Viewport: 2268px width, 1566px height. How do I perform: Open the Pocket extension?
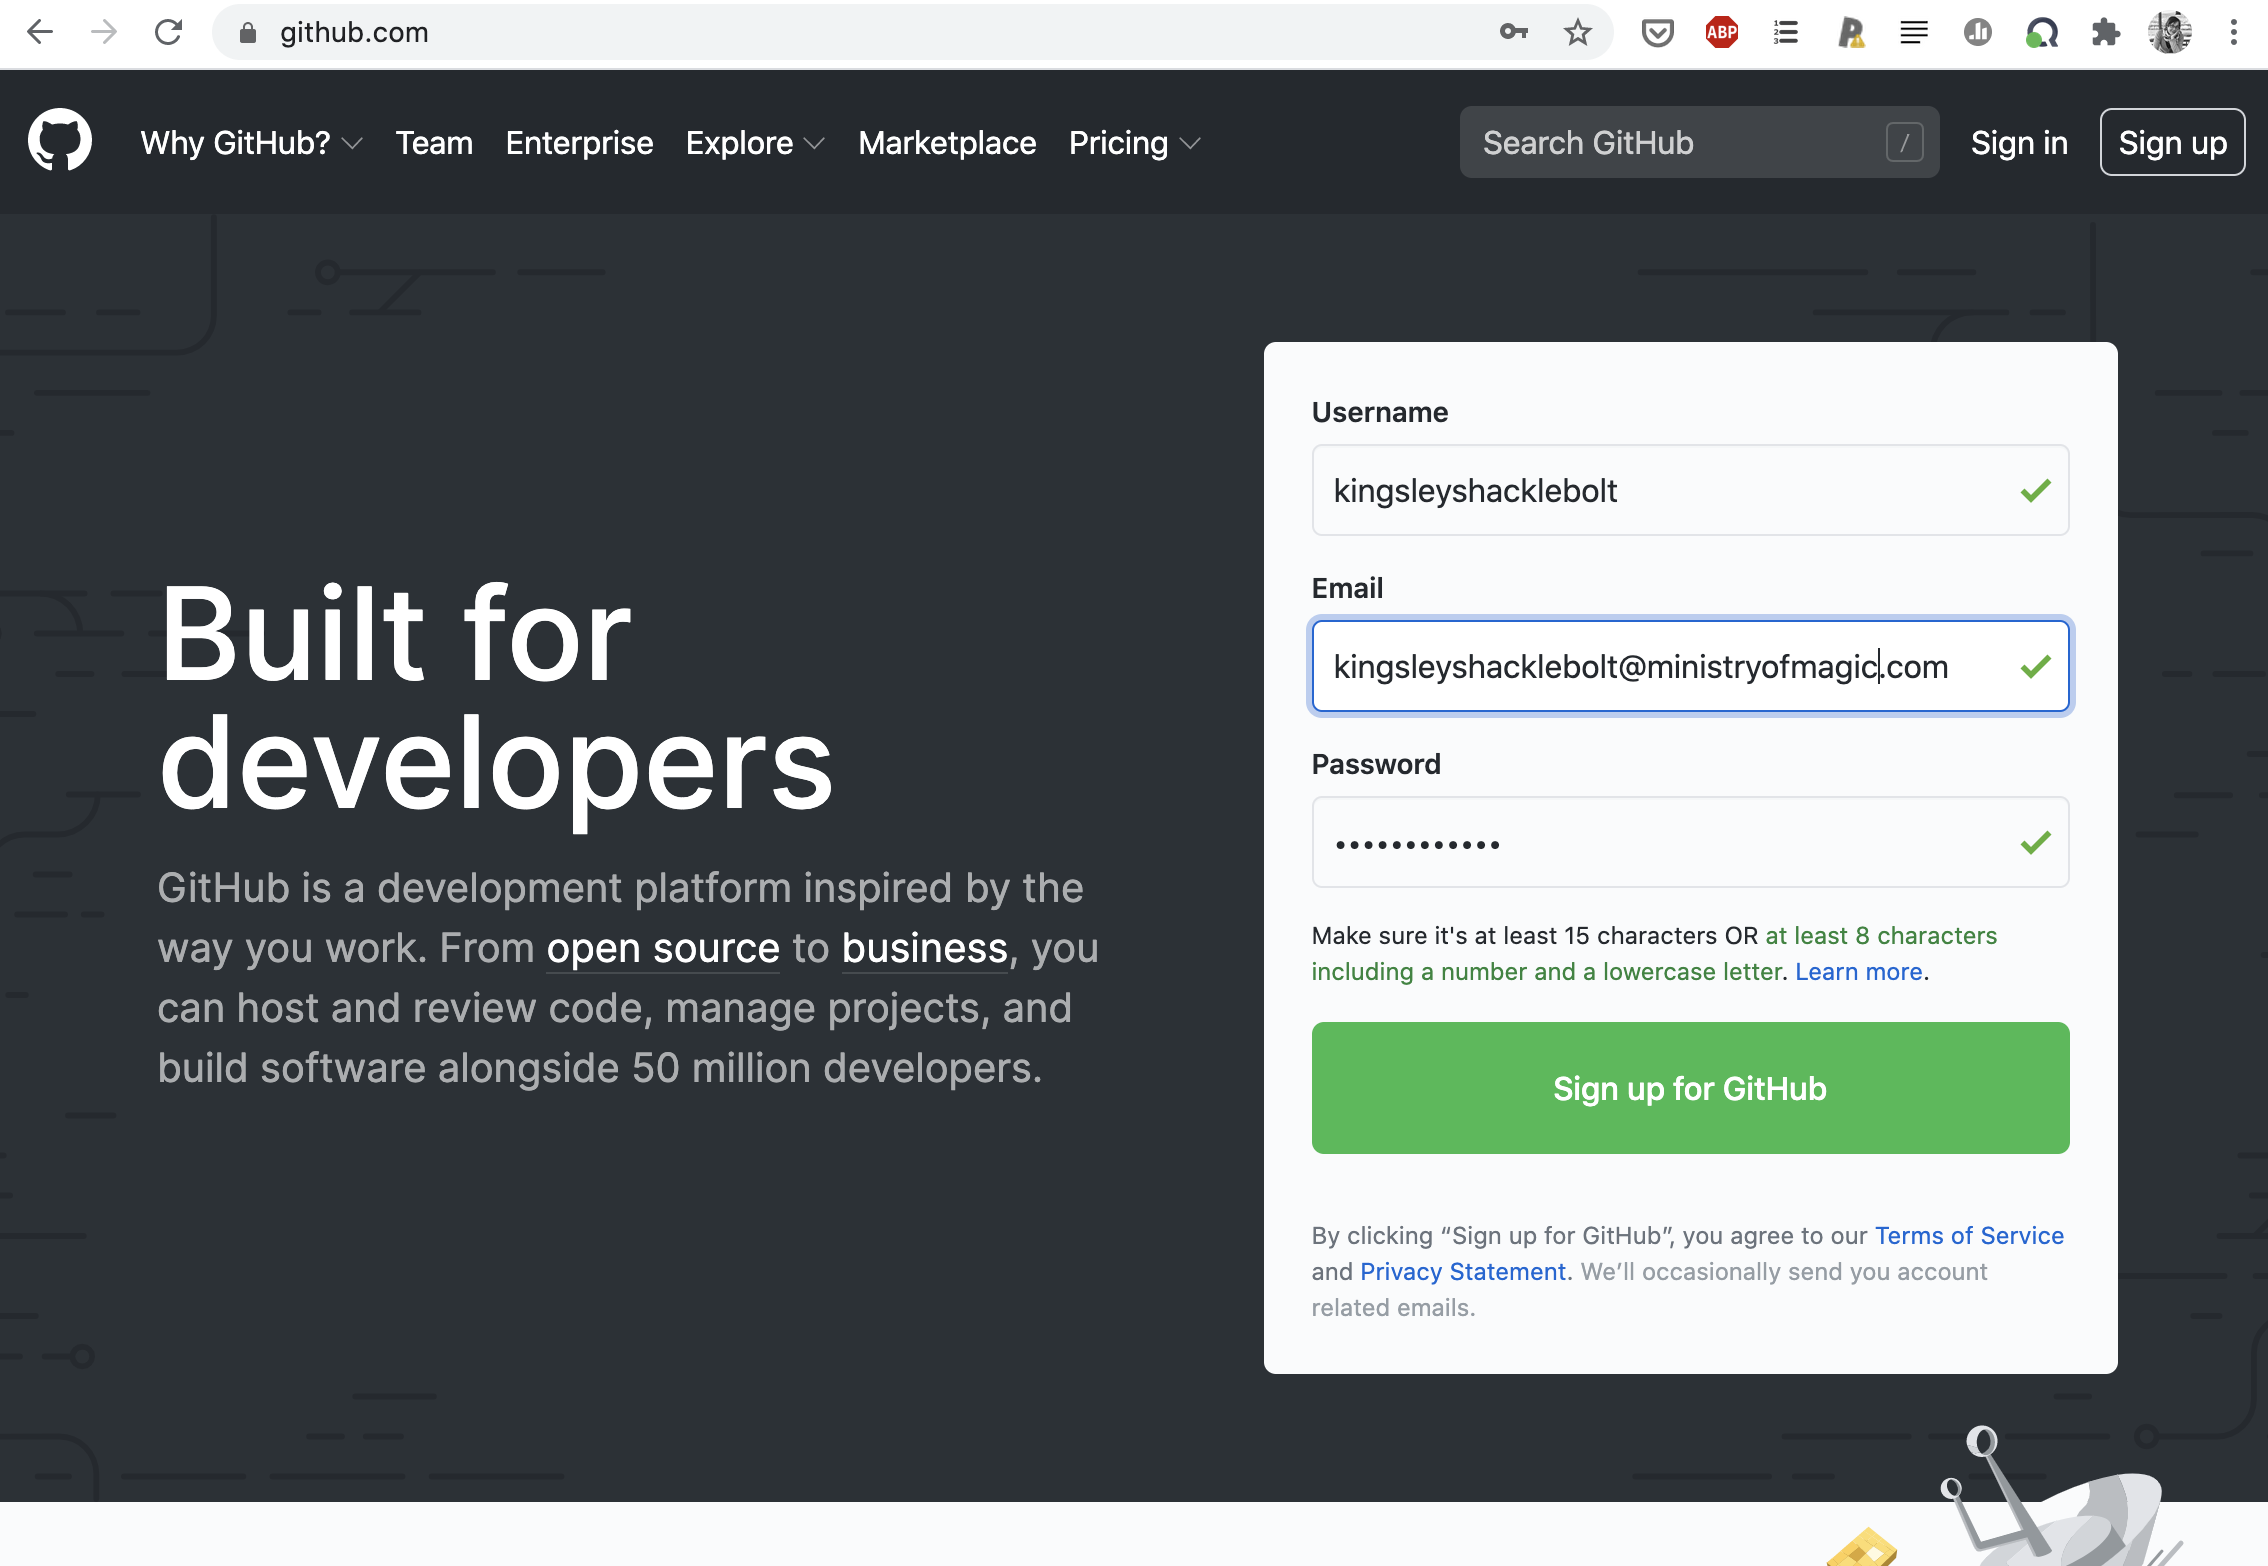1658,33
